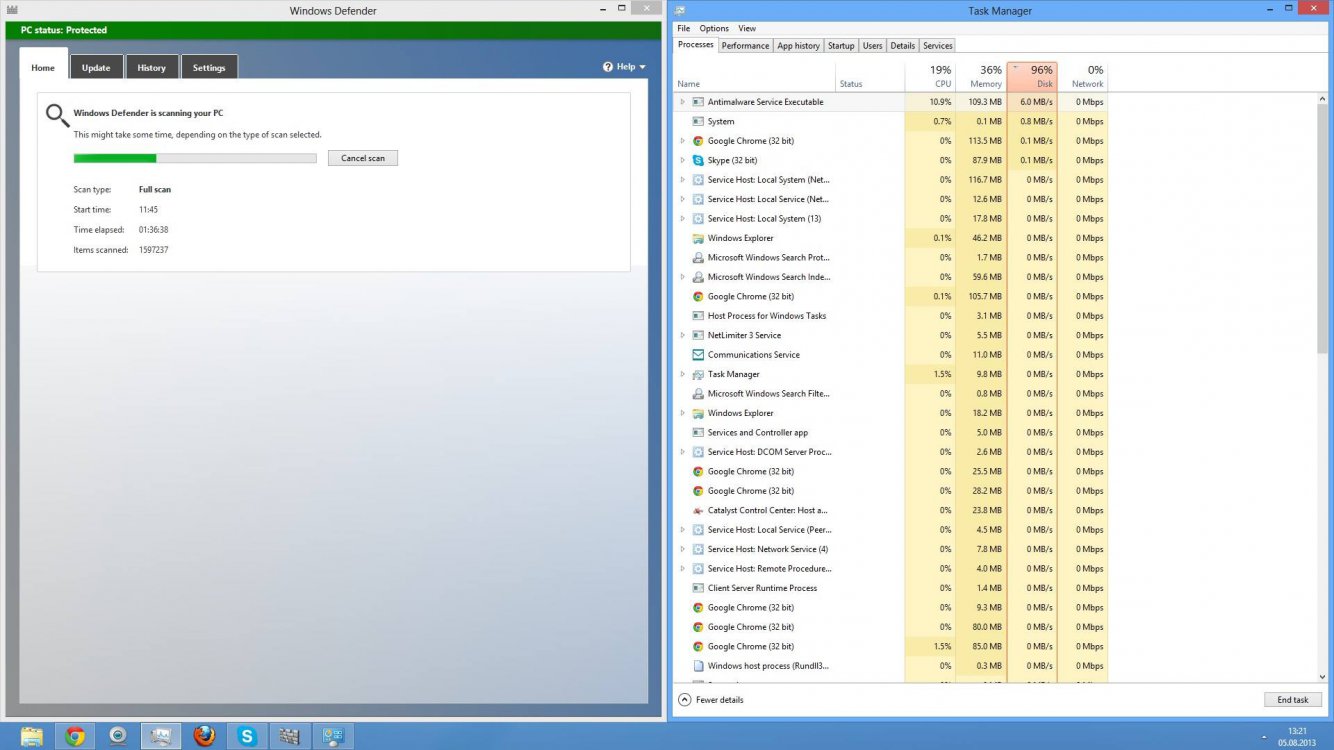This screenshot has width=1334, height=750.
Task: Open the Options menu in Task Manager
Action: pos(714,28)
